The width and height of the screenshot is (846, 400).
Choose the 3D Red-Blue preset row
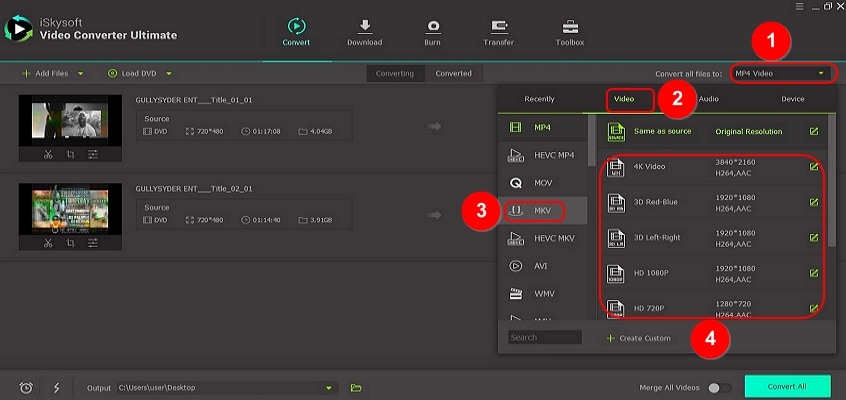tap(714, 202)
